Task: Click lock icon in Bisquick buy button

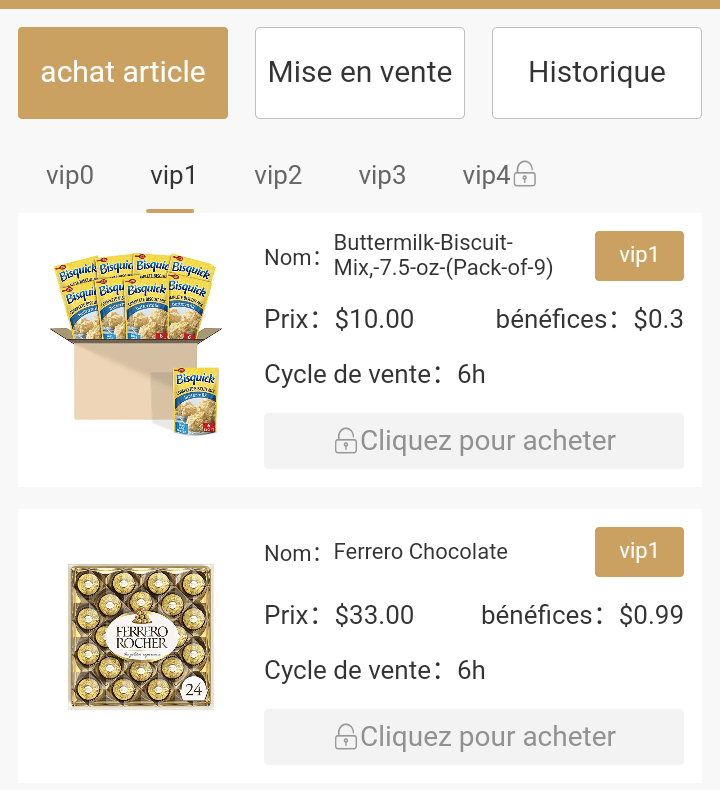Action: pyautogui.click(x=346, y=441)
